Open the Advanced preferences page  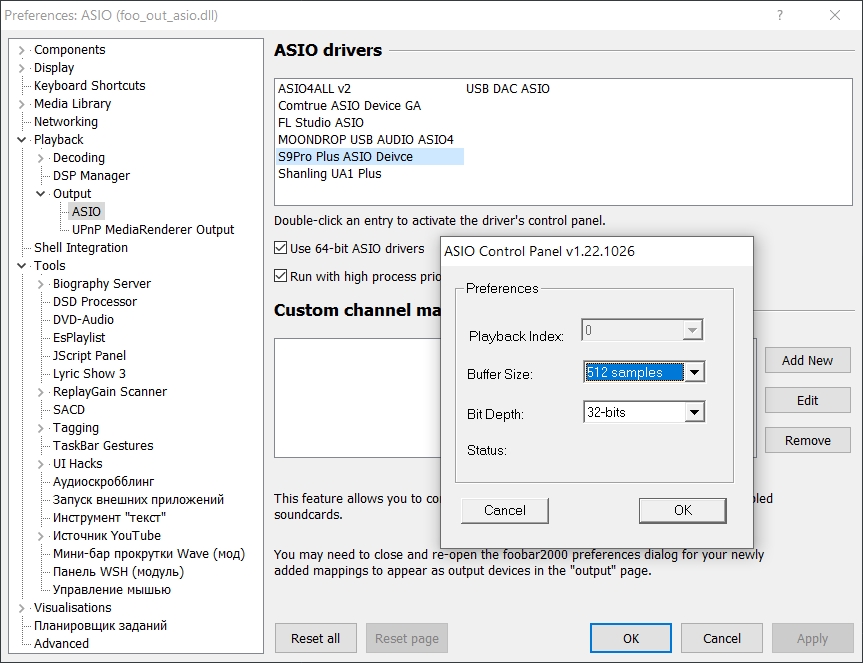[61, 644]
